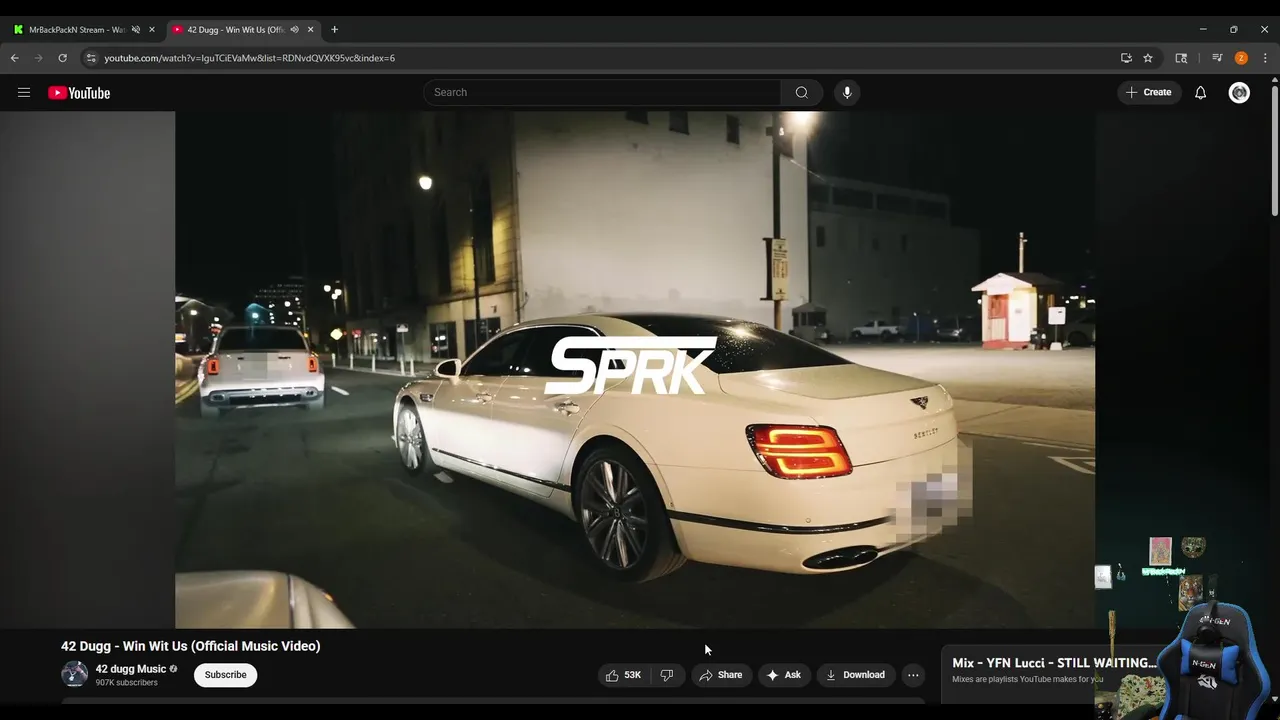Image resolution: width=1280 pixels, height=720 pixels.
Task: Click the scrollbar down arrow
Action: click(1274, 700)
